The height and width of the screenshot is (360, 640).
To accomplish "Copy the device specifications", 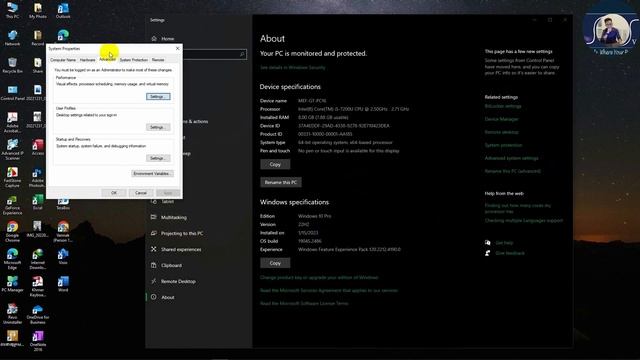I will click(x=275, y=164).
